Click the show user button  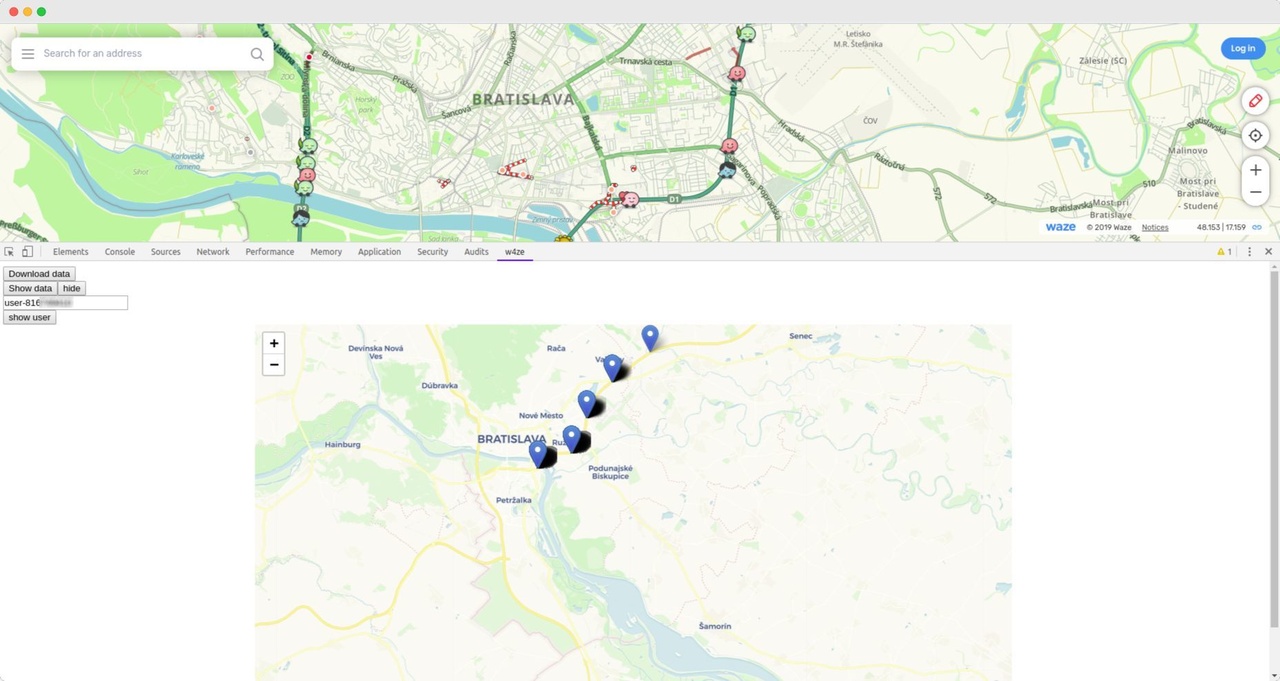click(x=29, y=317)
